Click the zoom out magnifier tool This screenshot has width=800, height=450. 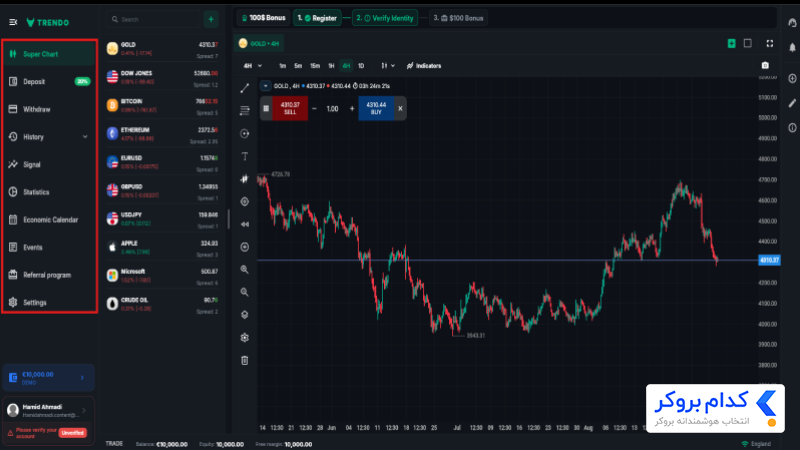(x=245, y=292)
